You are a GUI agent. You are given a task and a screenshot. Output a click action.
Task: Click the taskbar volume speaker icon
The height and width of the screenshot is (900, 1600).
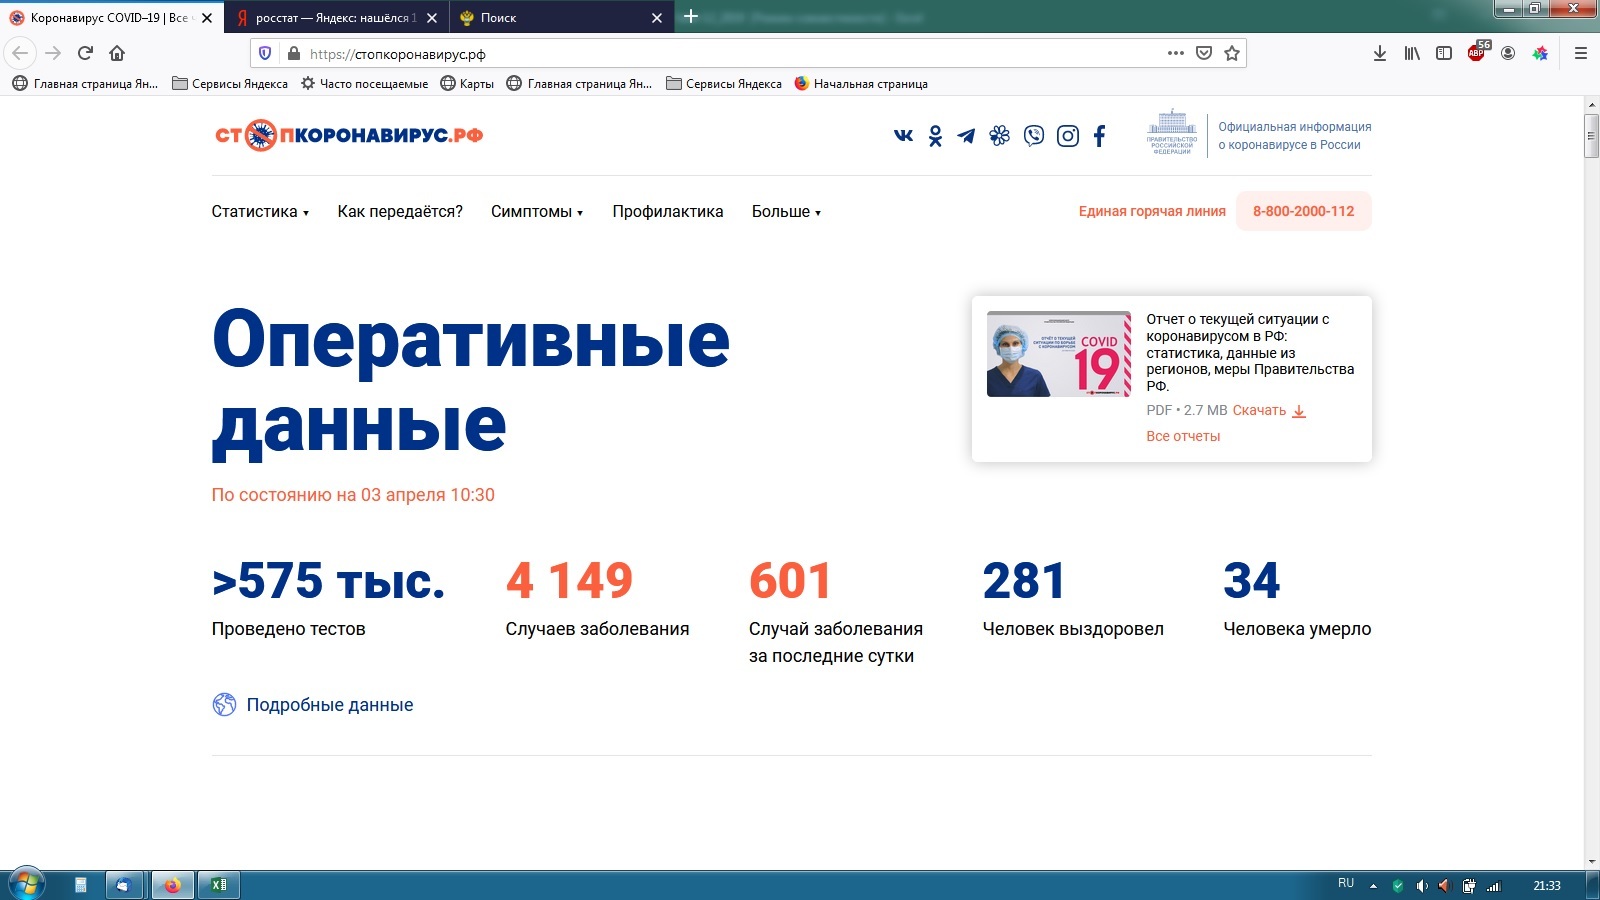click(1422, 885)
